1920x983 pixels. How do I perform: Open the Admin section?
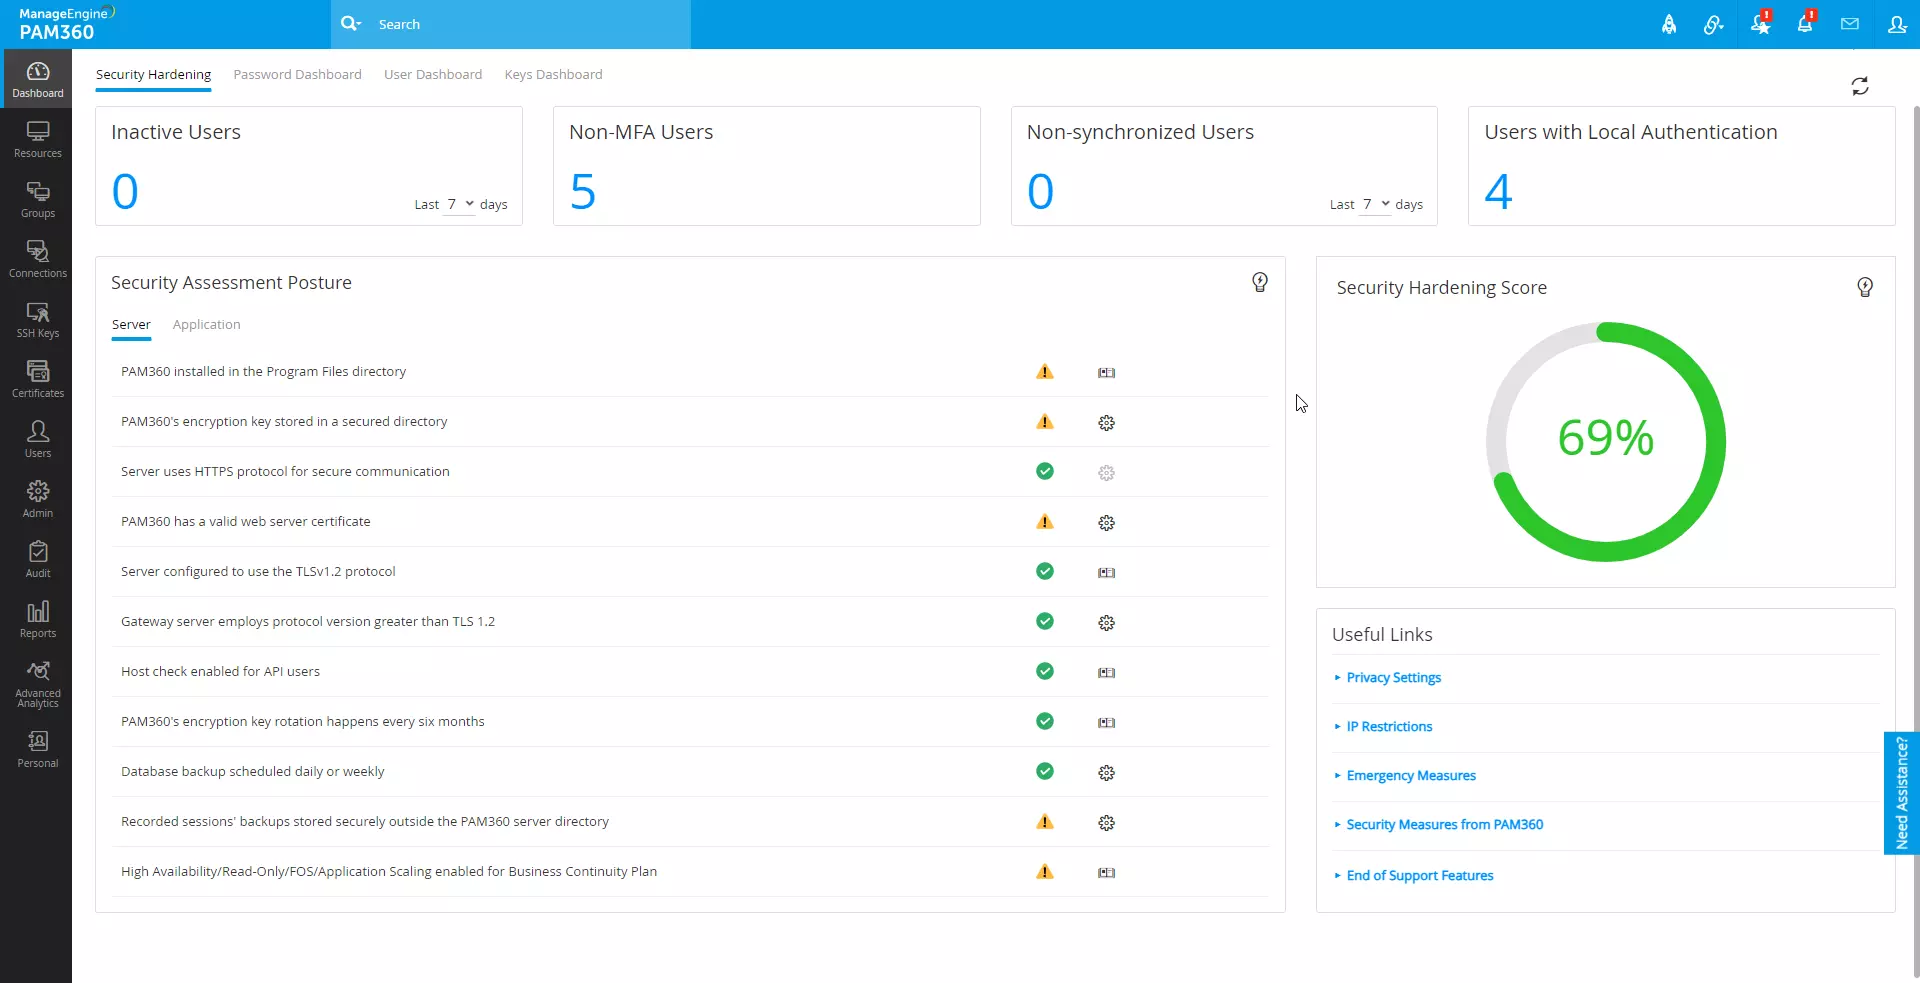(37, 497)
